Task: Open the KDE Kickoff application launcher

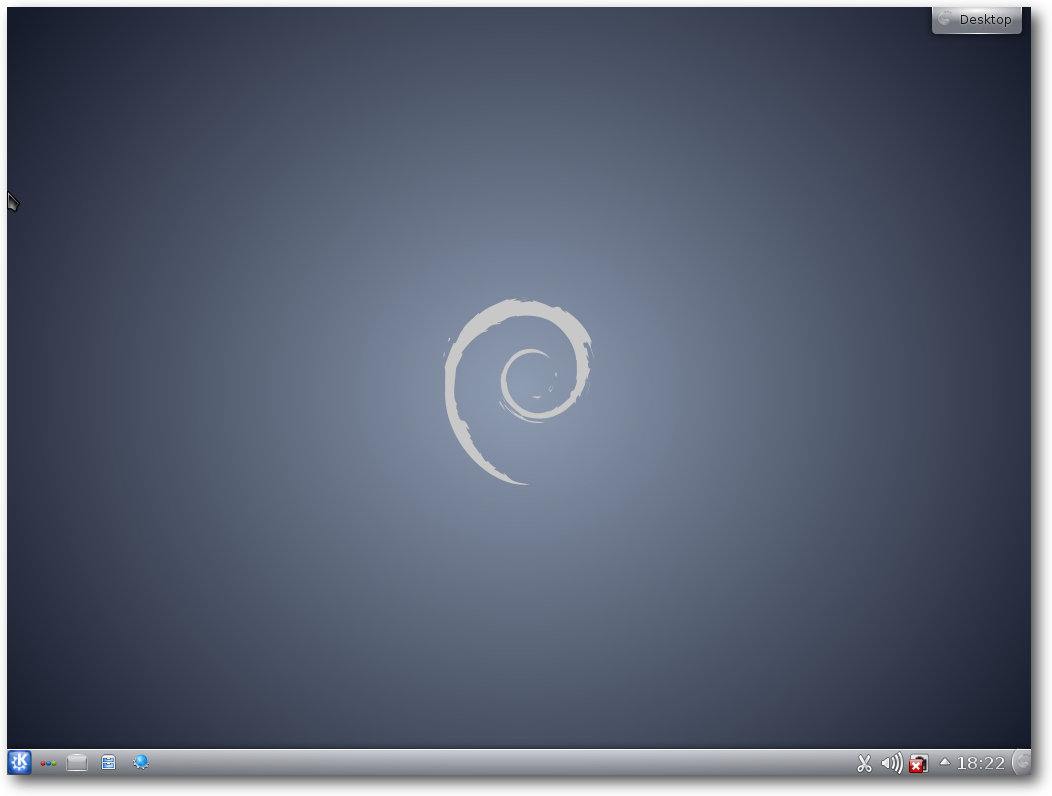Action: [19, 762]
